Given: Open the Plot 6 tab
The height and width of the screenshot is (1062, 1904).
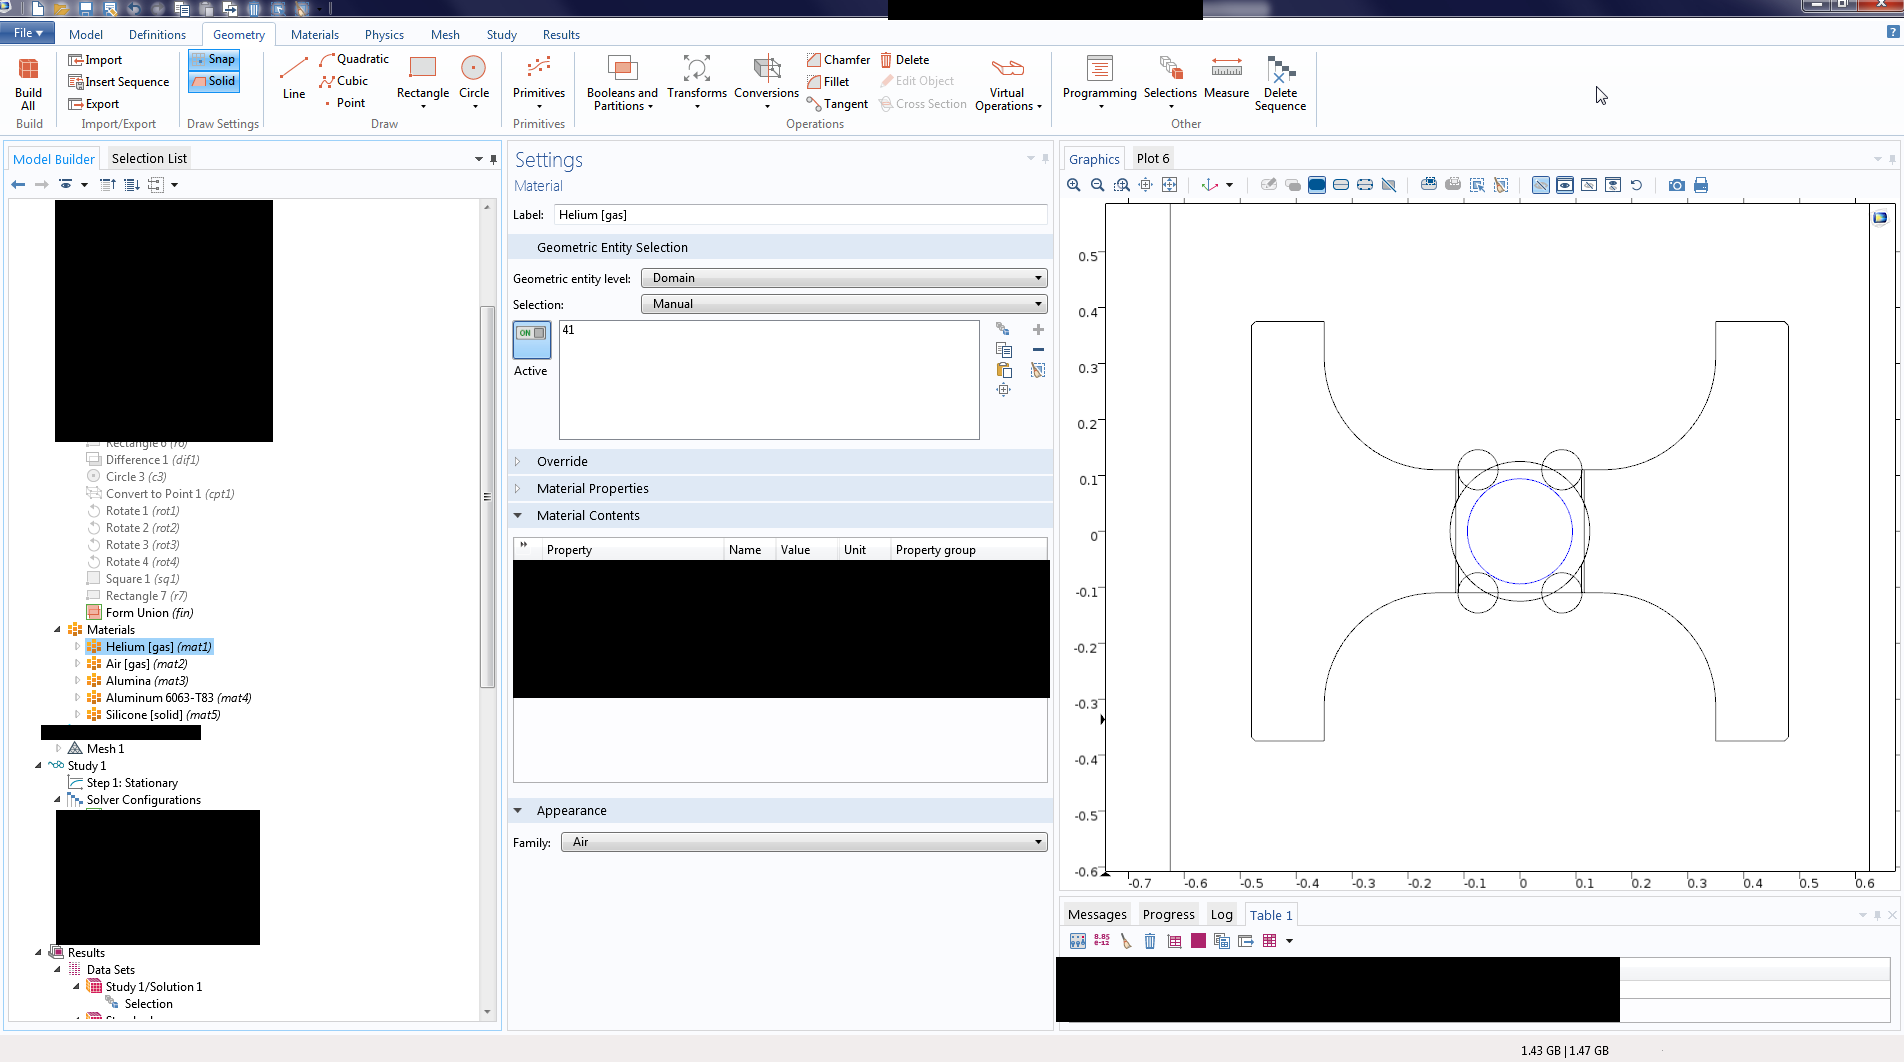Looking at the screenshot, I should click(1152, 159).
